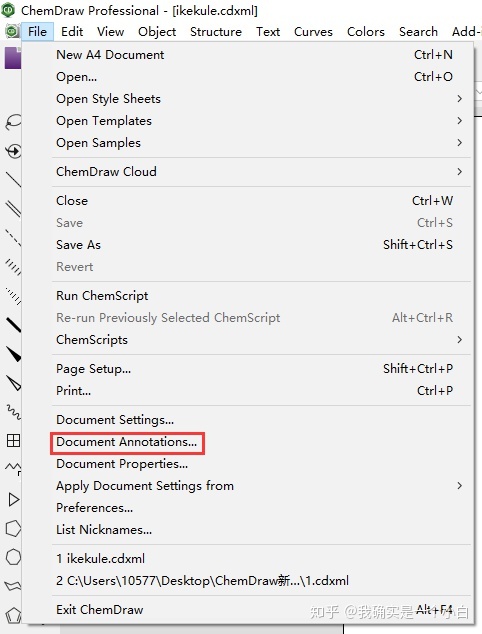Expand the Open Style Sheets submenu arrow
Image resolution: width=482 pixels, height=634 pixels.
click(459, 99)
